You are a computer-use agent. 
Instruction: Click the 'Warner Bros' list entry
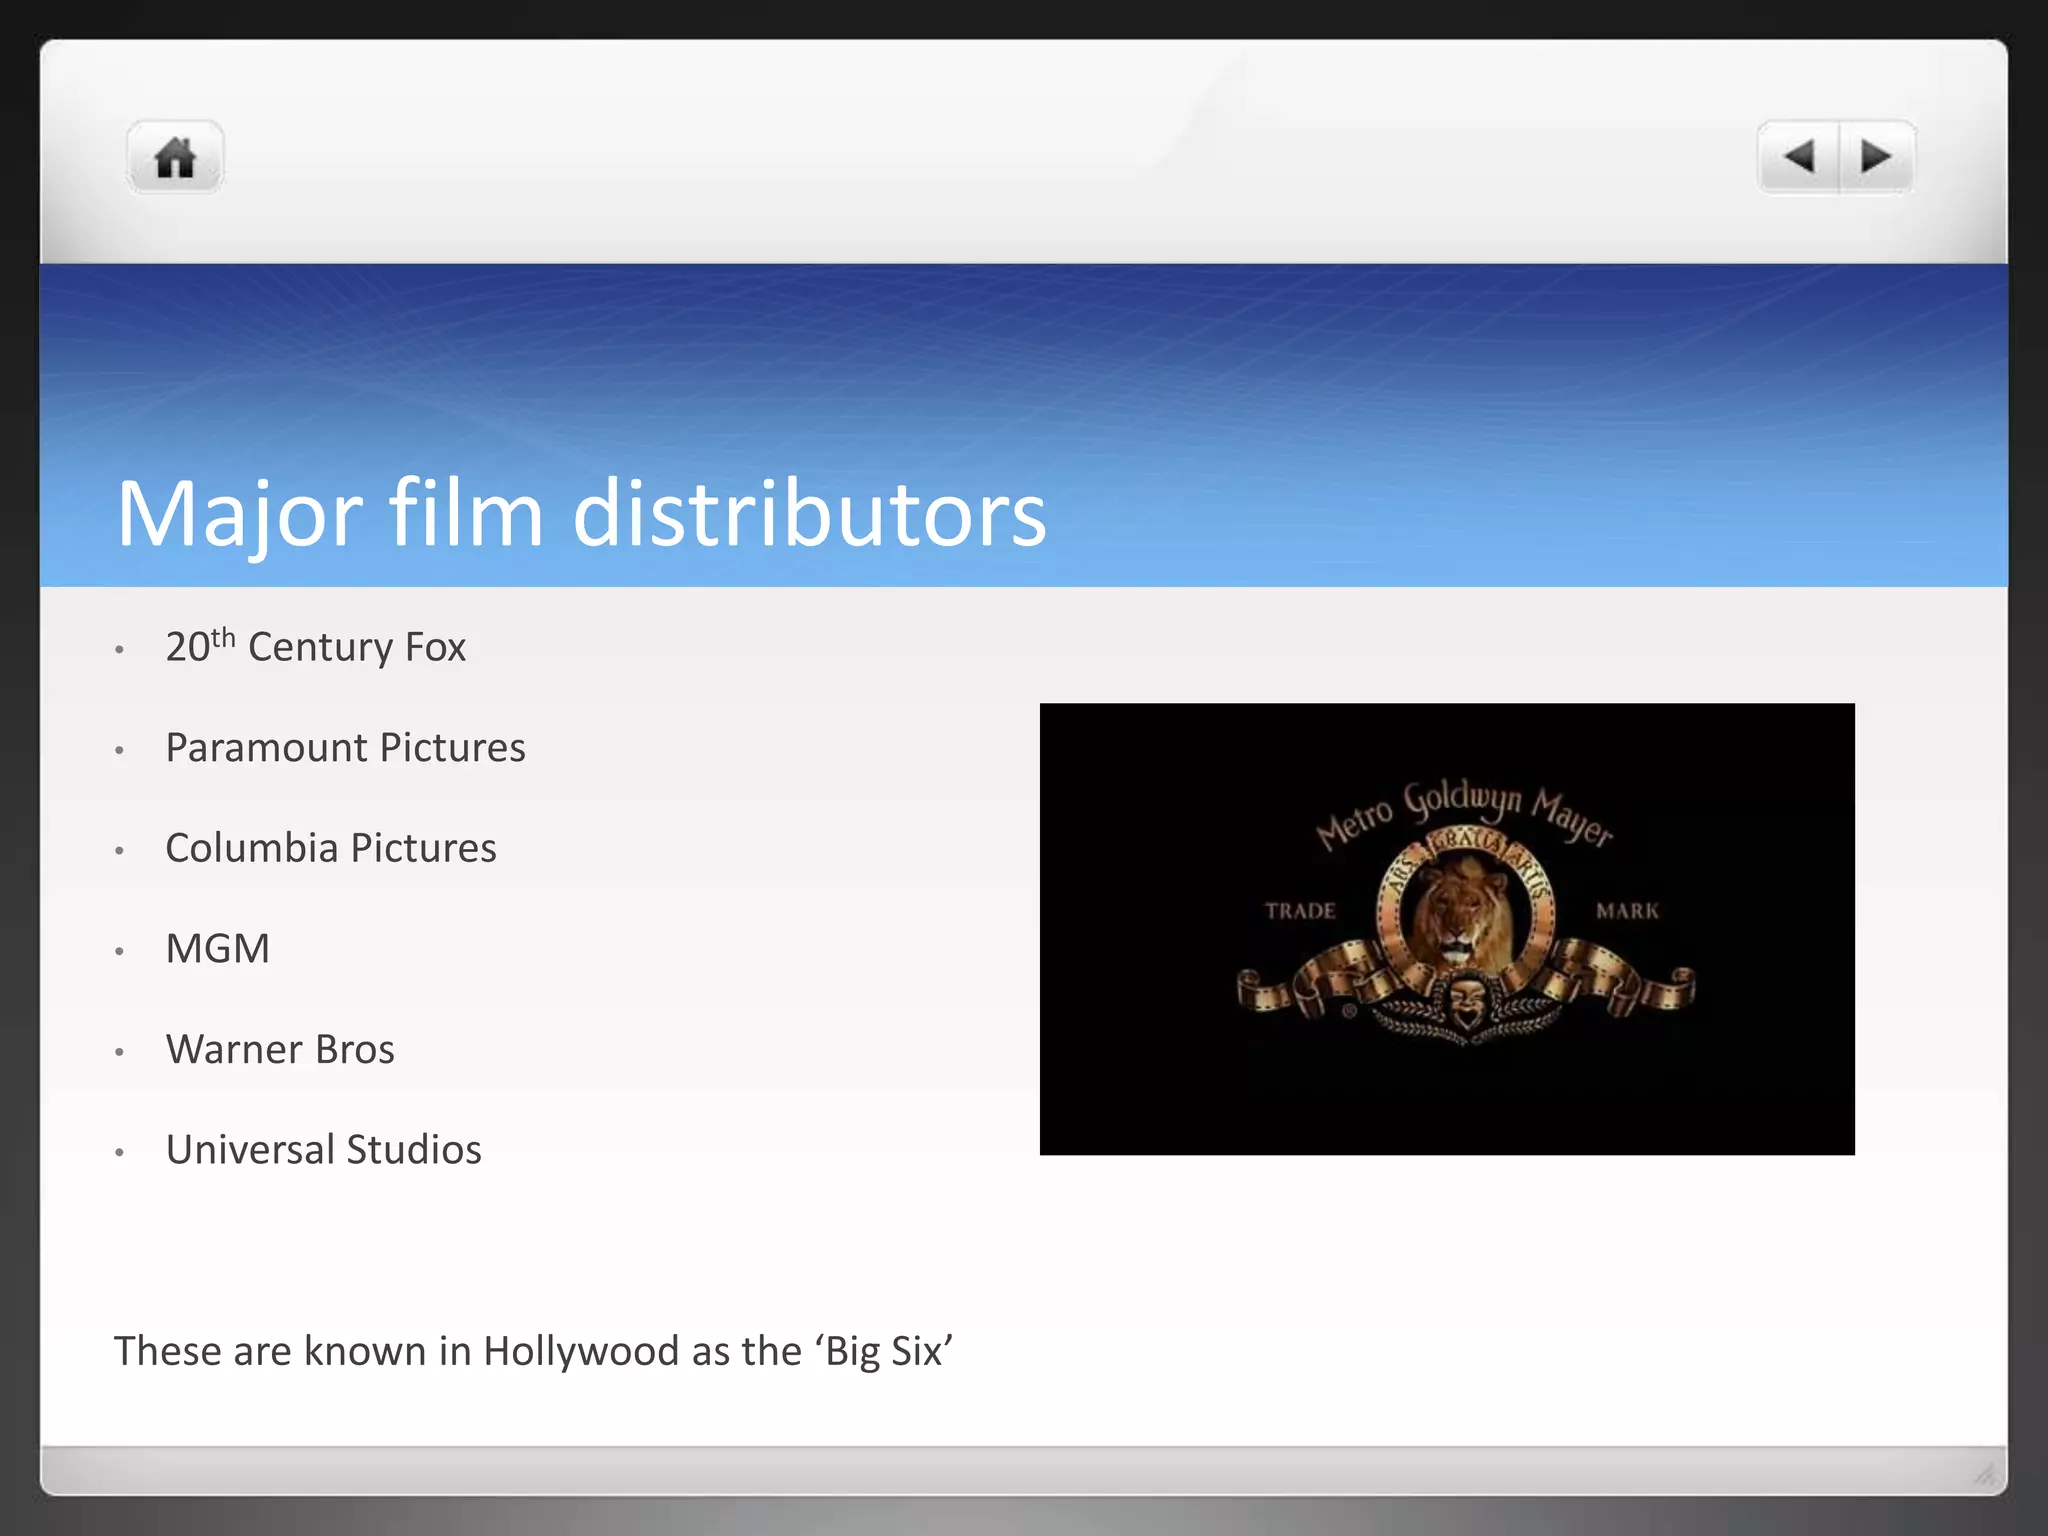(280, 1049)
